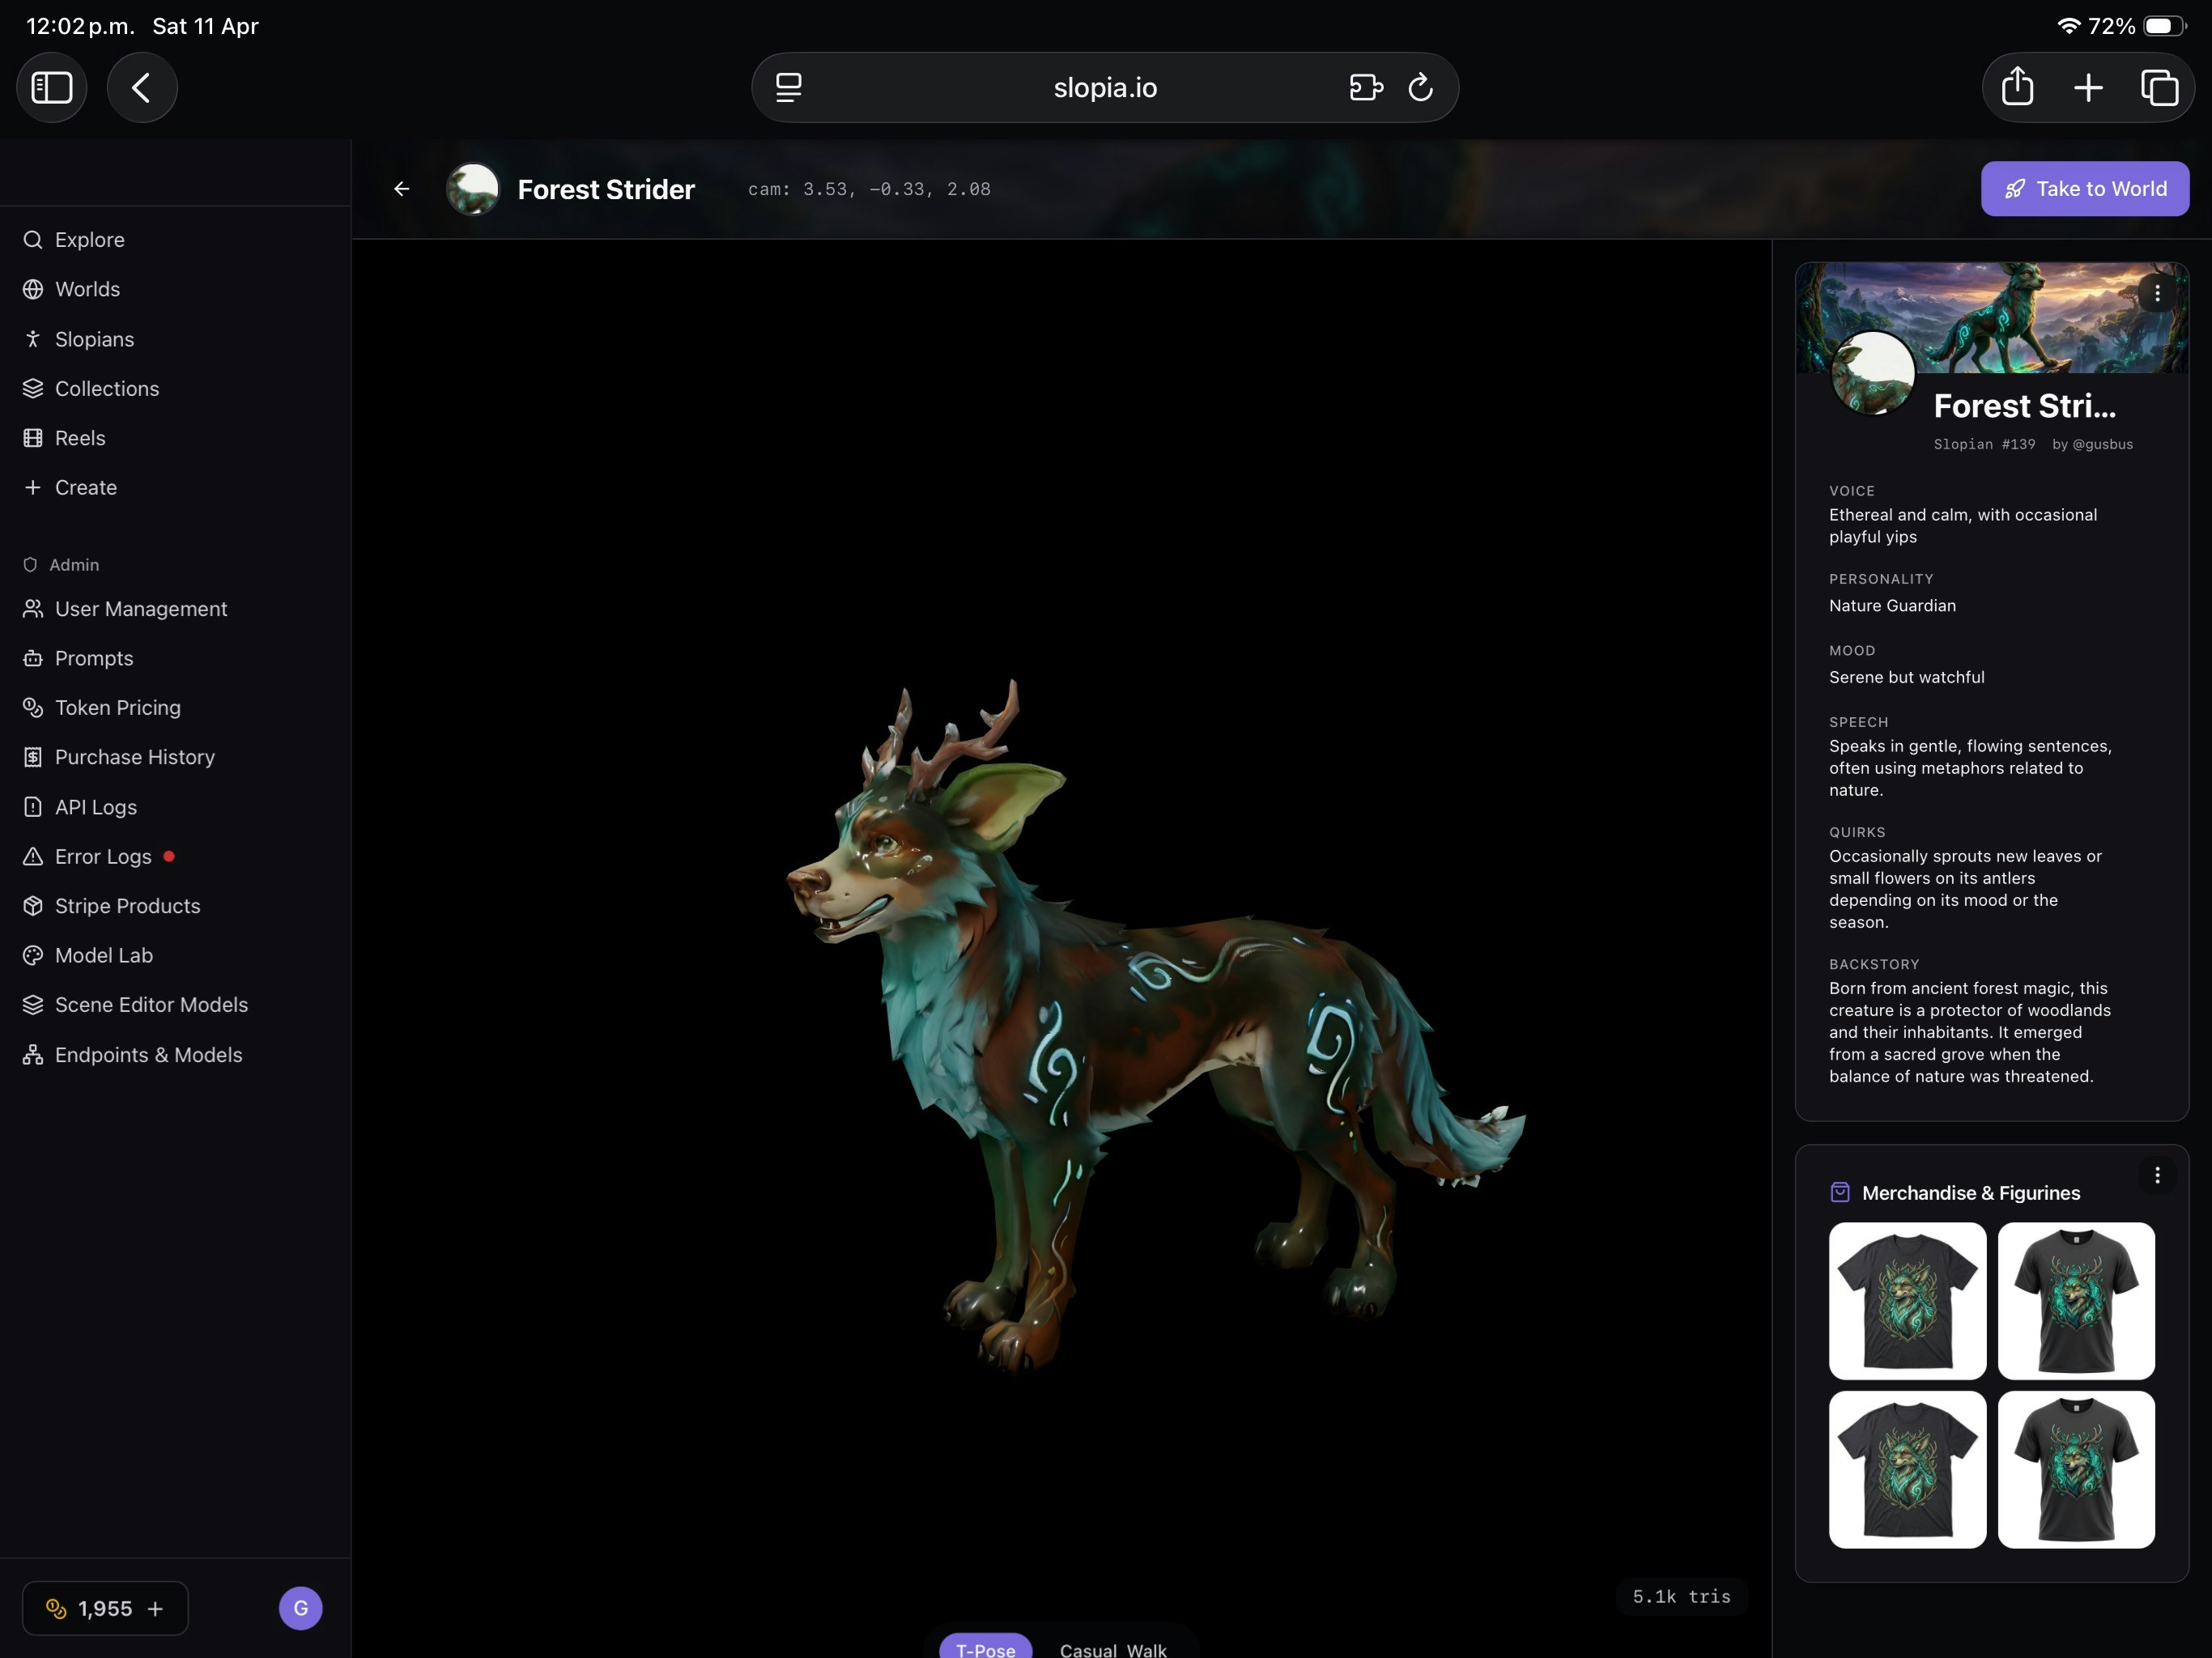Click the back arrow beside Forest Strider
Viewport: 2212px width, 1658px height.
[x=402, y=189]
